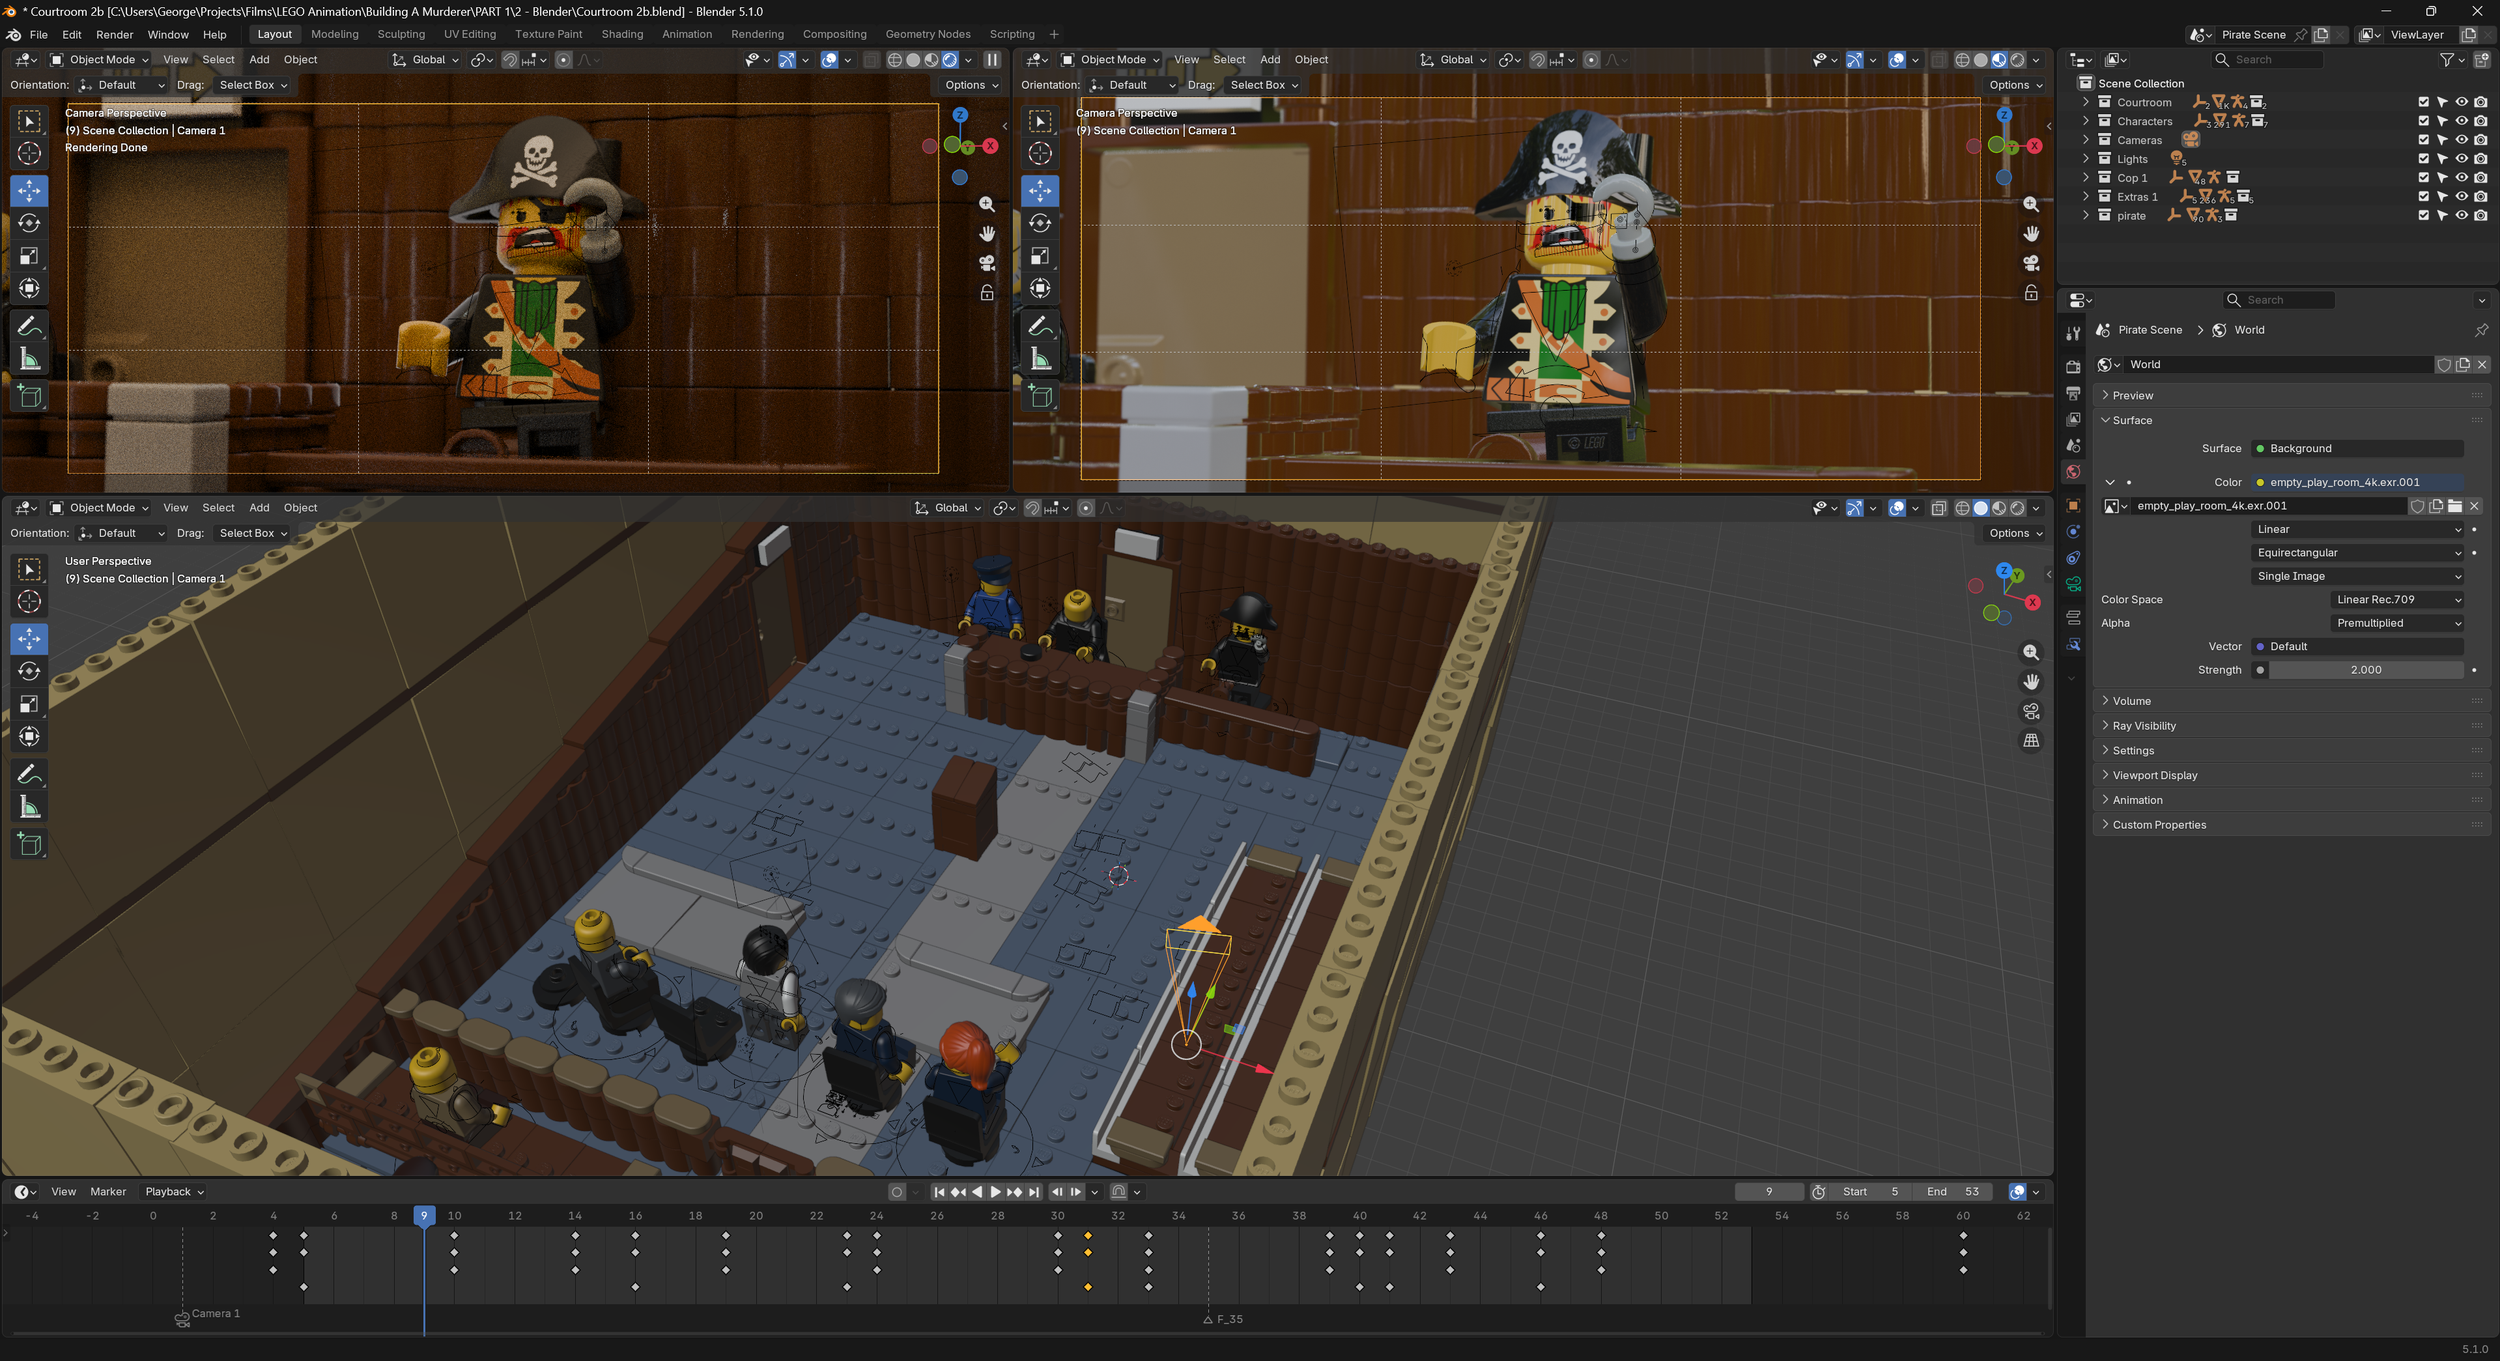Screen dimensions: 2500x1361
Task: Open the Premultiplied alpha dropdown
Action: pyautogui.click(x=2396, y=624)
